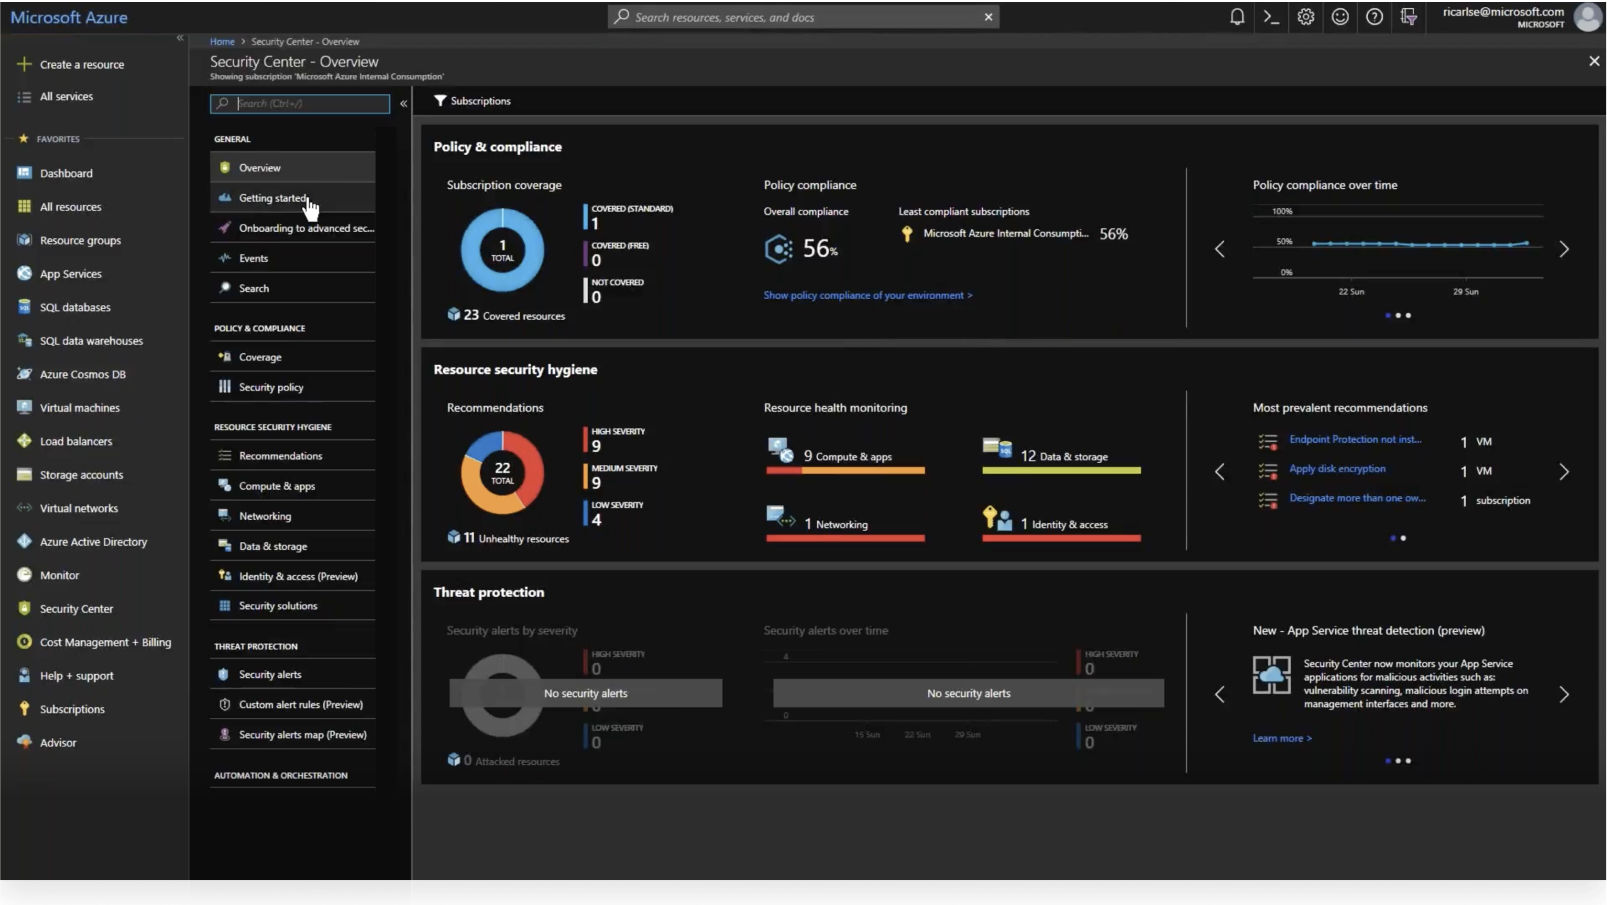Open Events under General
This screenshot has width=1607, height=905.
[x=292, y=258]
